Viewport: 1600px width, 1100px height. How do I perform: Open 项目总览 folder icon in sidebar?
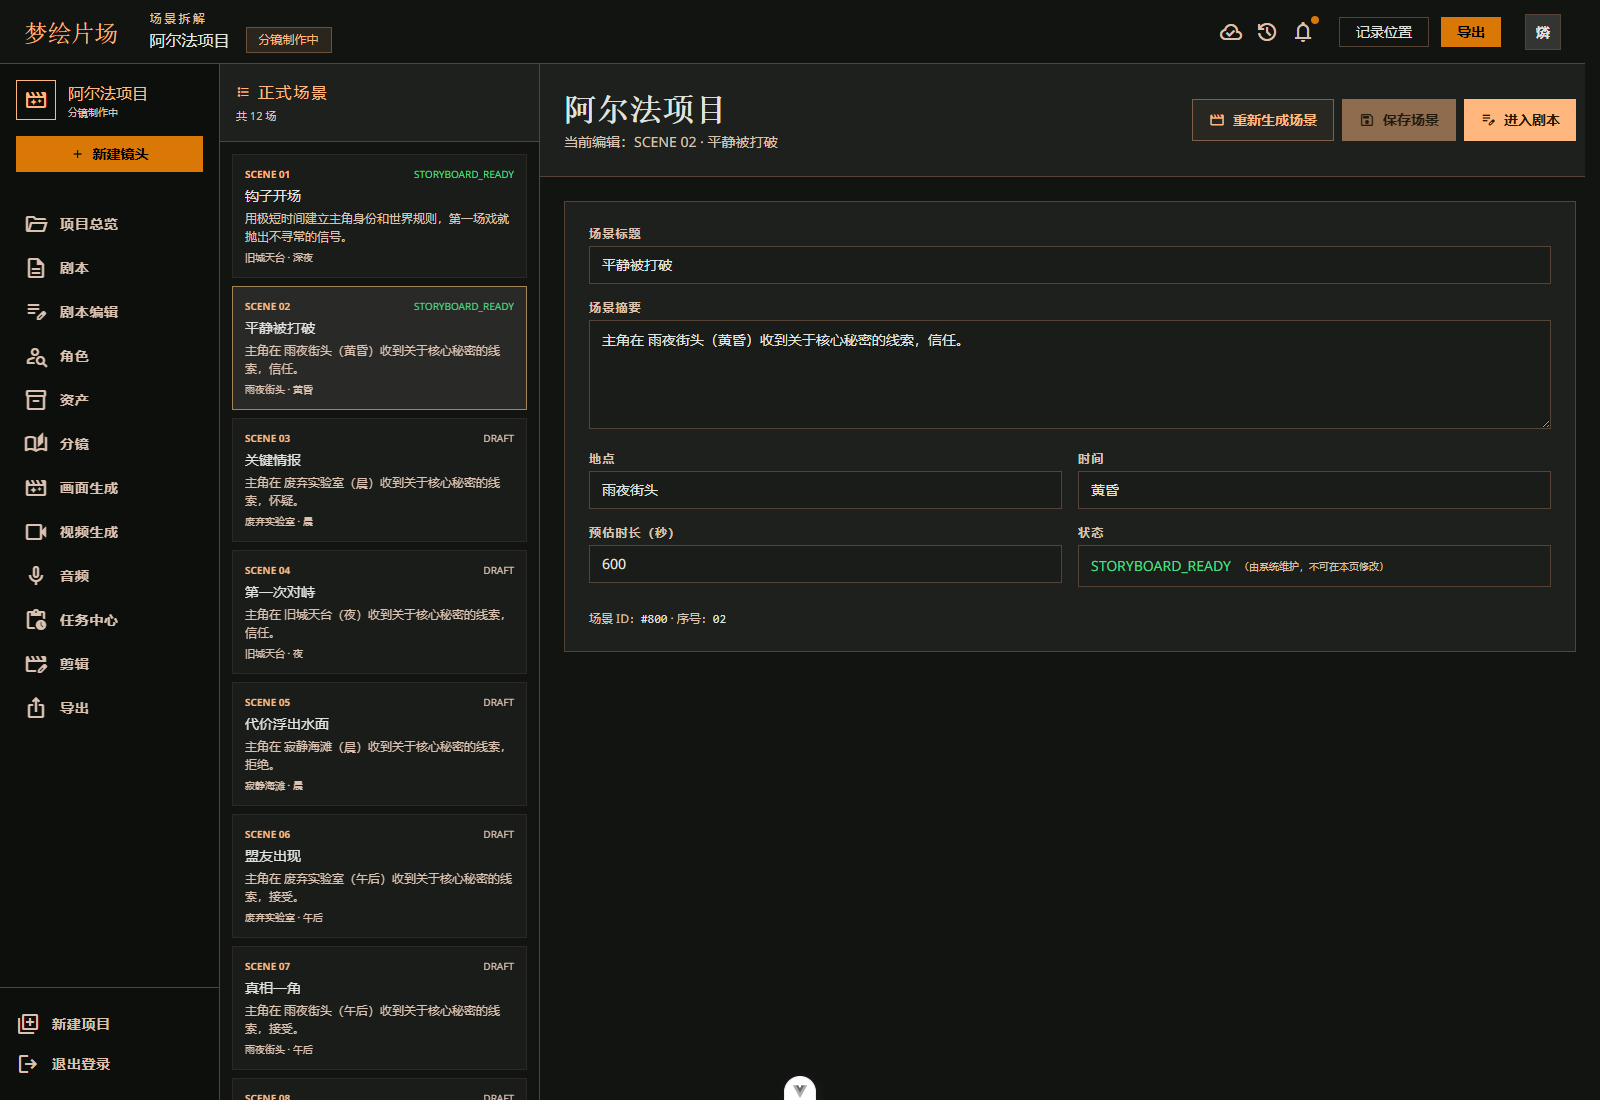[36, 224]
